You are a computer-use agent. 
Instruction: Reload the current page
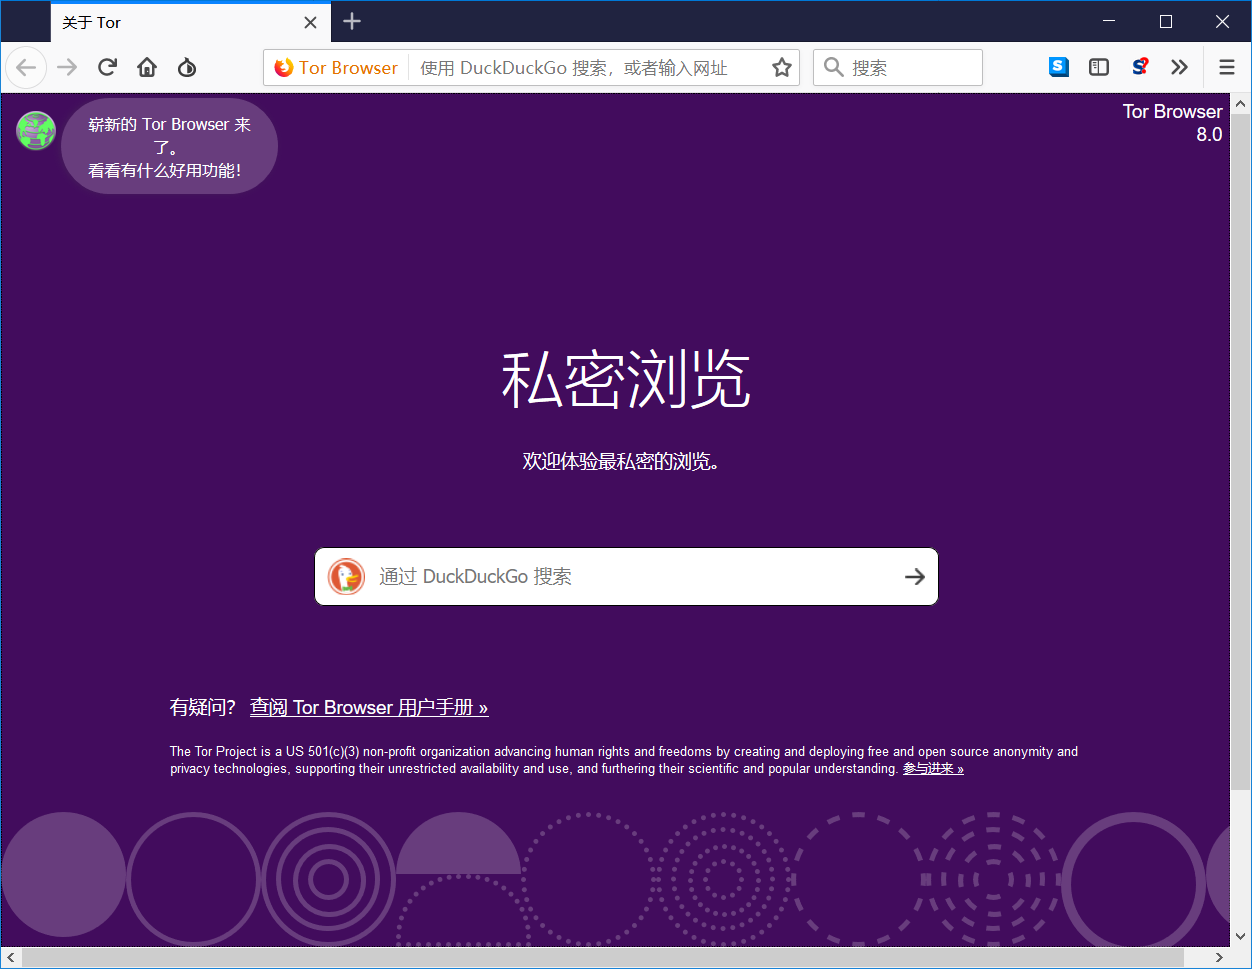point(107,68)
